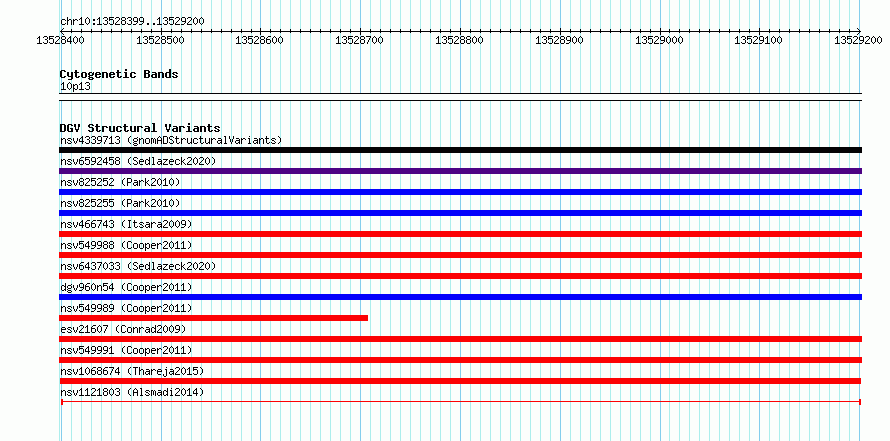Click the blue nsv825252 variant bar
This screenshot has width=890, height=441.
tap(460, 192)
